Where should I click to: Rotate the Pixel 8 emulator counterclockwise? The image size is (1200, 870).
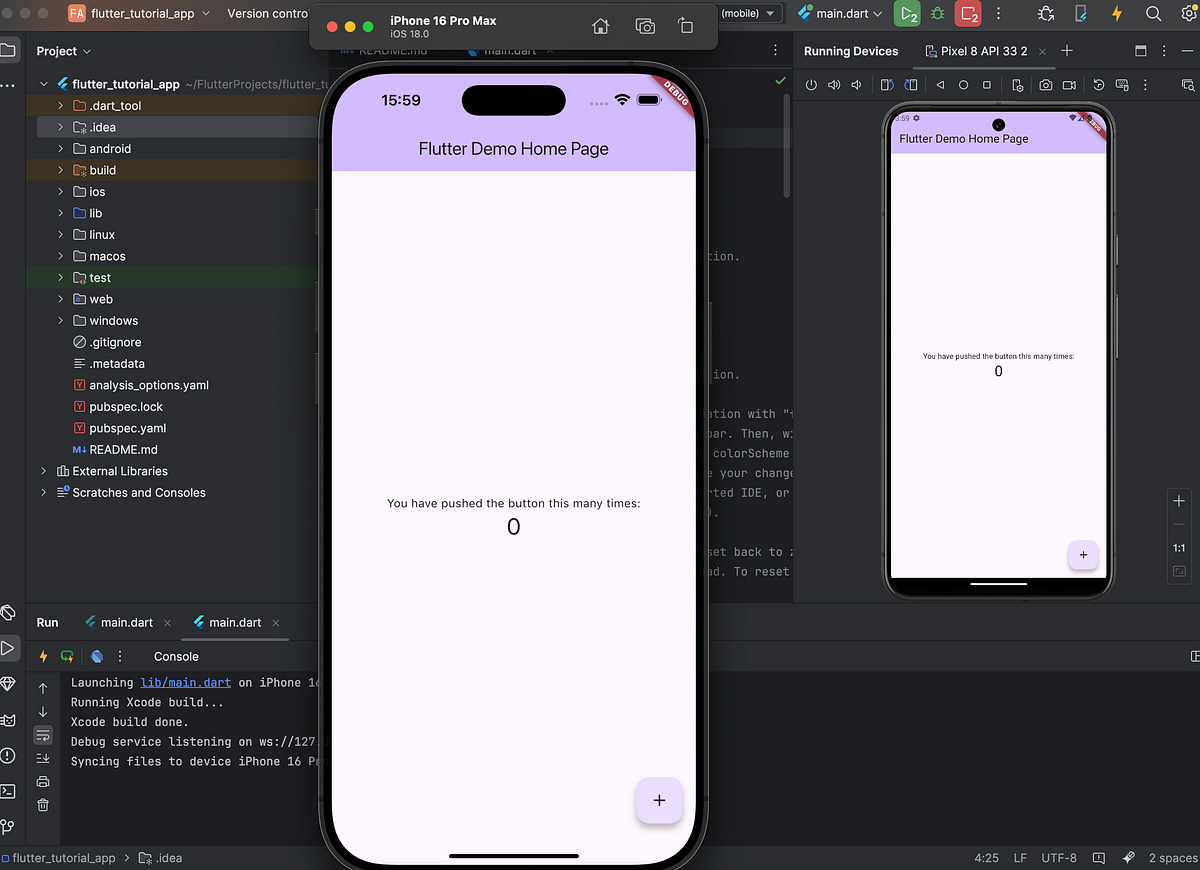[x=887, y=85]
